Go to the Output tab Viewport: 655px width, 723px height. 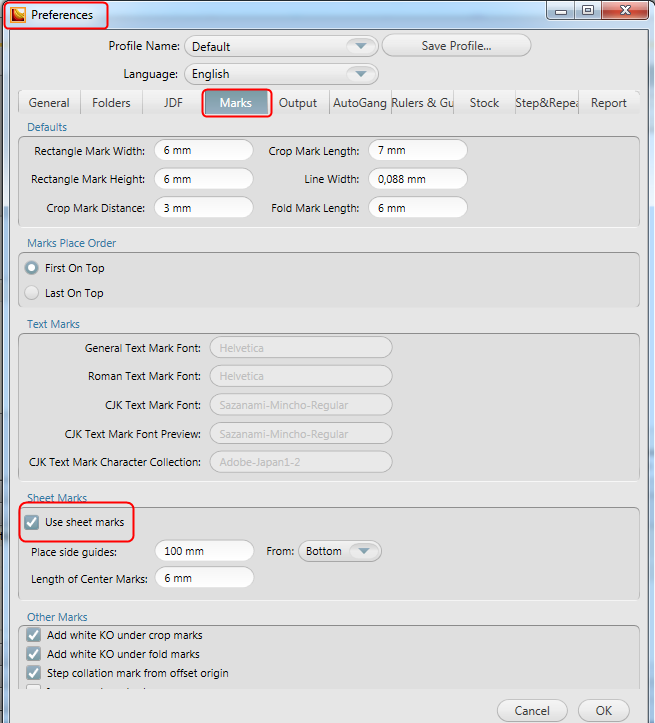click(298, 102)
